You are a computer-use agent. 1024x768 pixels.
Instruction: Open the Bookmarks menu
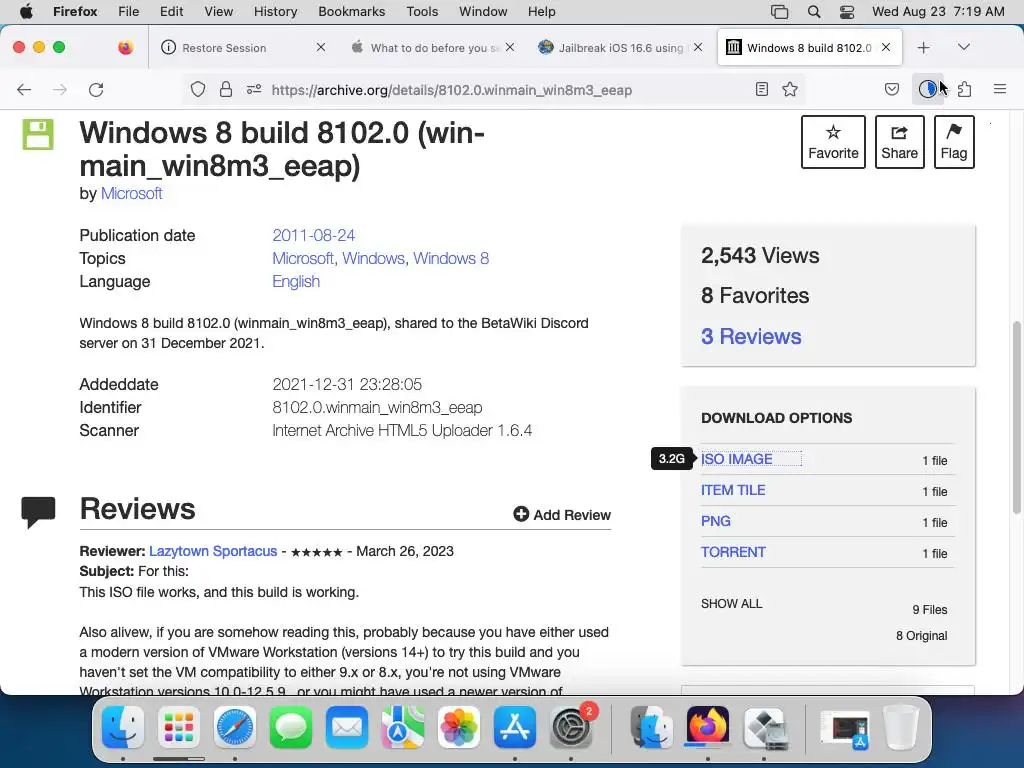pyautogui.click(x=351, y=11)
